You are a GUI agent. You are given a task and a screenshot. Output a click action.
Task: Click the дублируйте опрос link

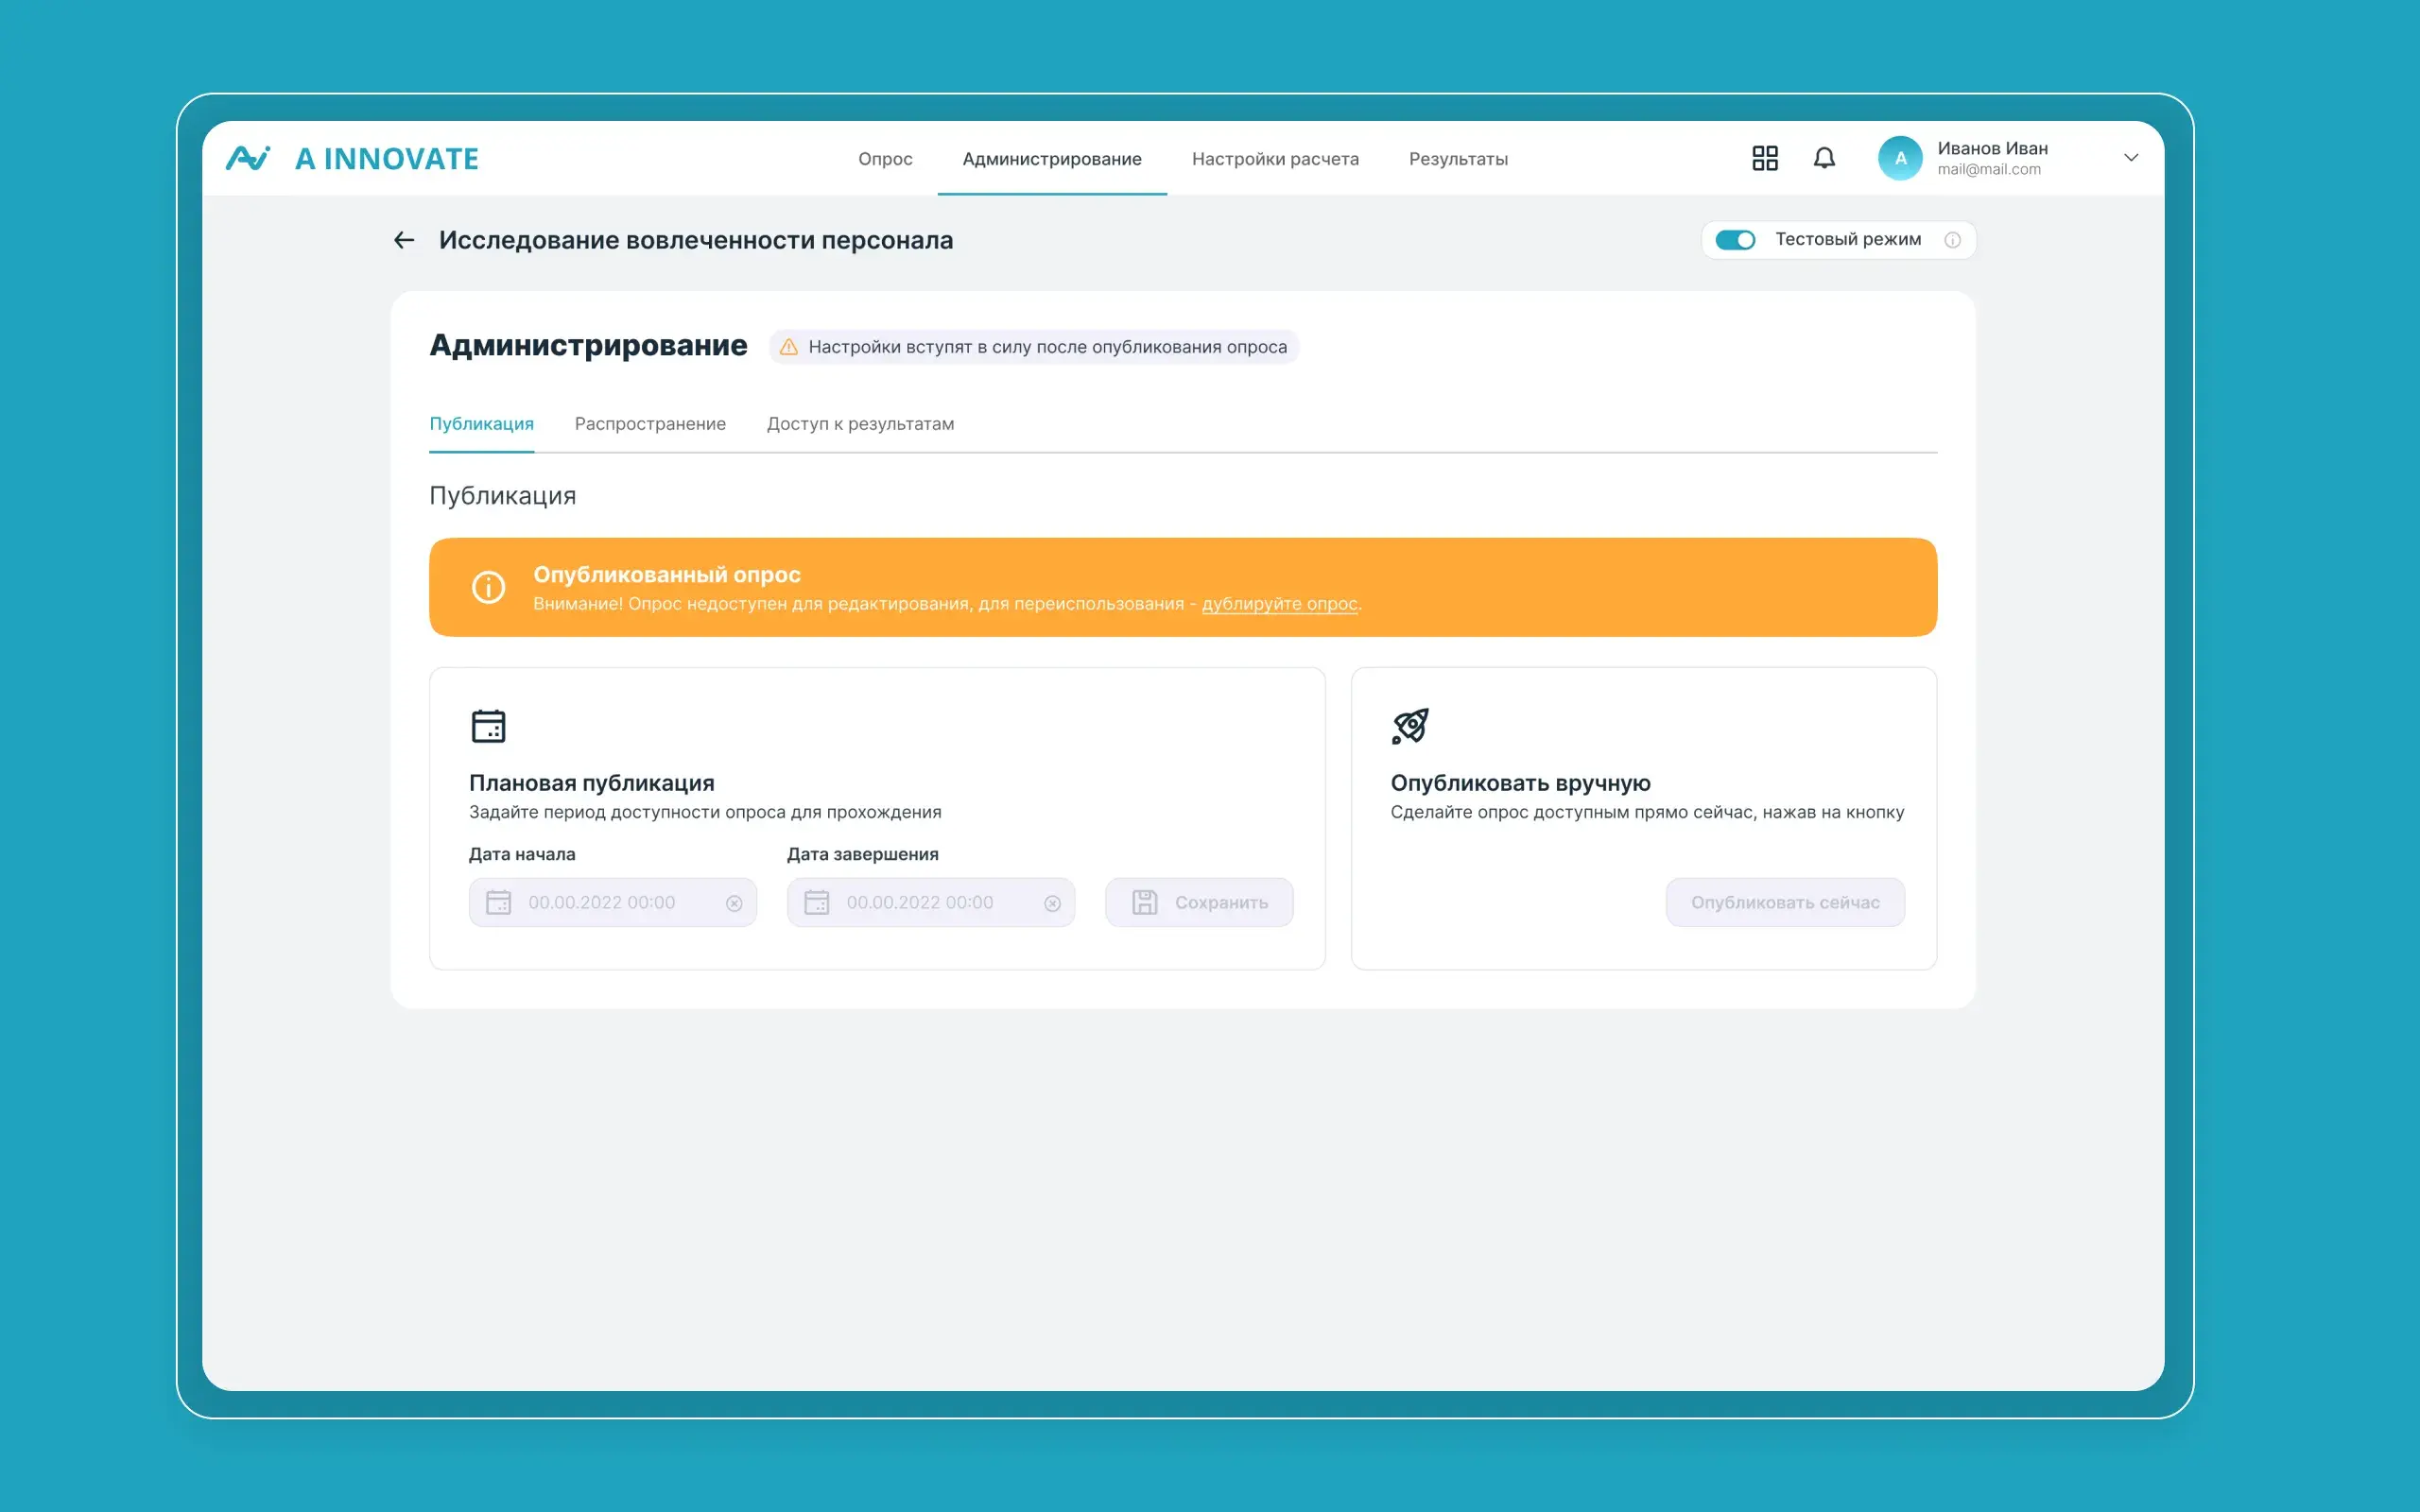[x=1279, y=604]
